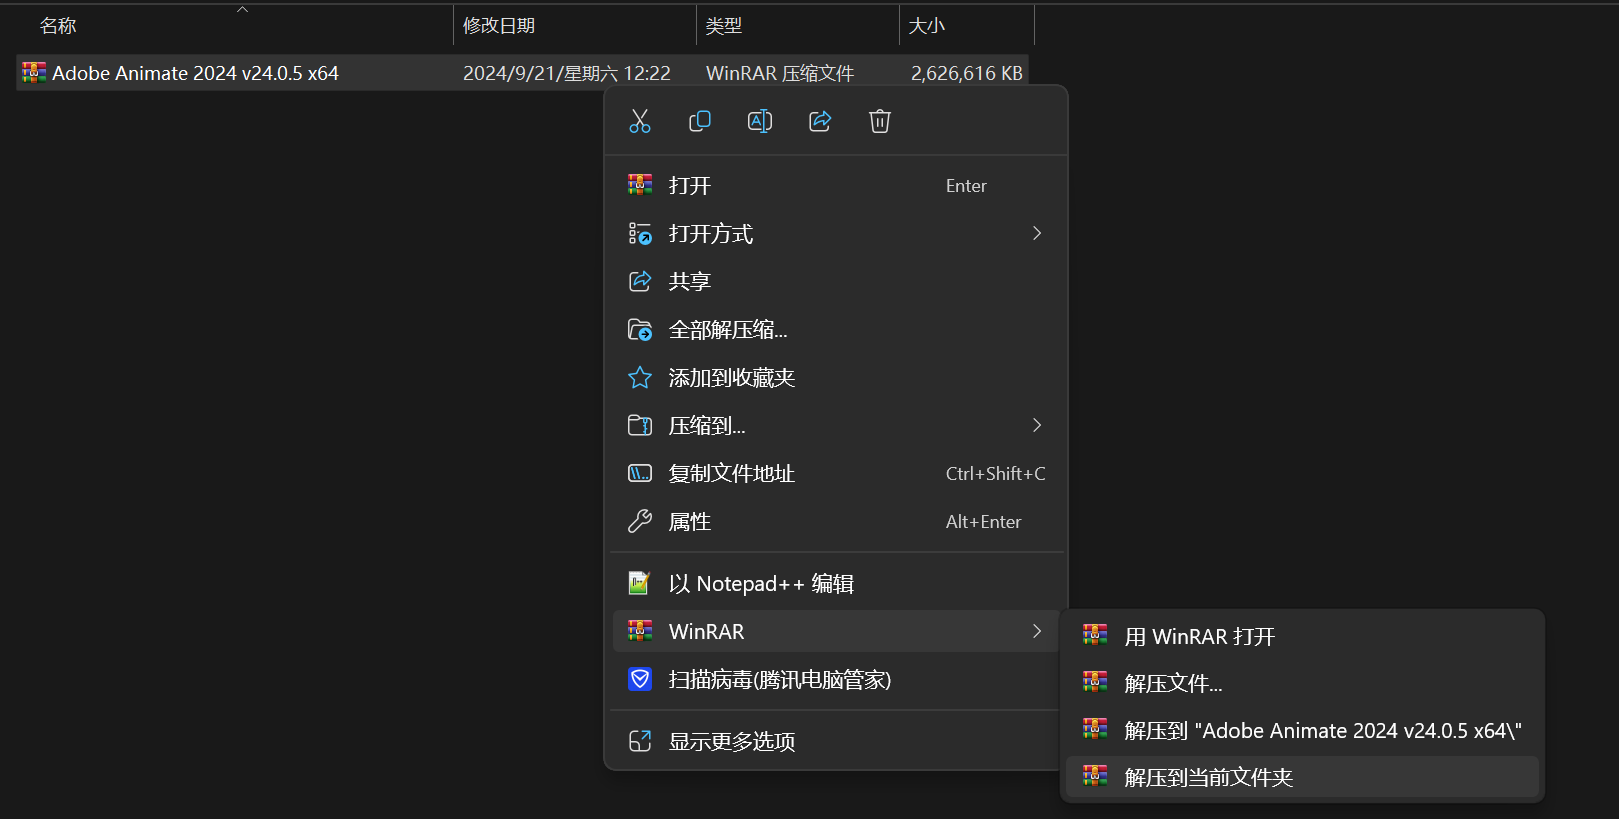Viewport: 1619px width, 819px height.
Task: Click 解压到当前文件夹 in WinRAR submenu
Action: pyautogui.click(x=1208, y=778)
